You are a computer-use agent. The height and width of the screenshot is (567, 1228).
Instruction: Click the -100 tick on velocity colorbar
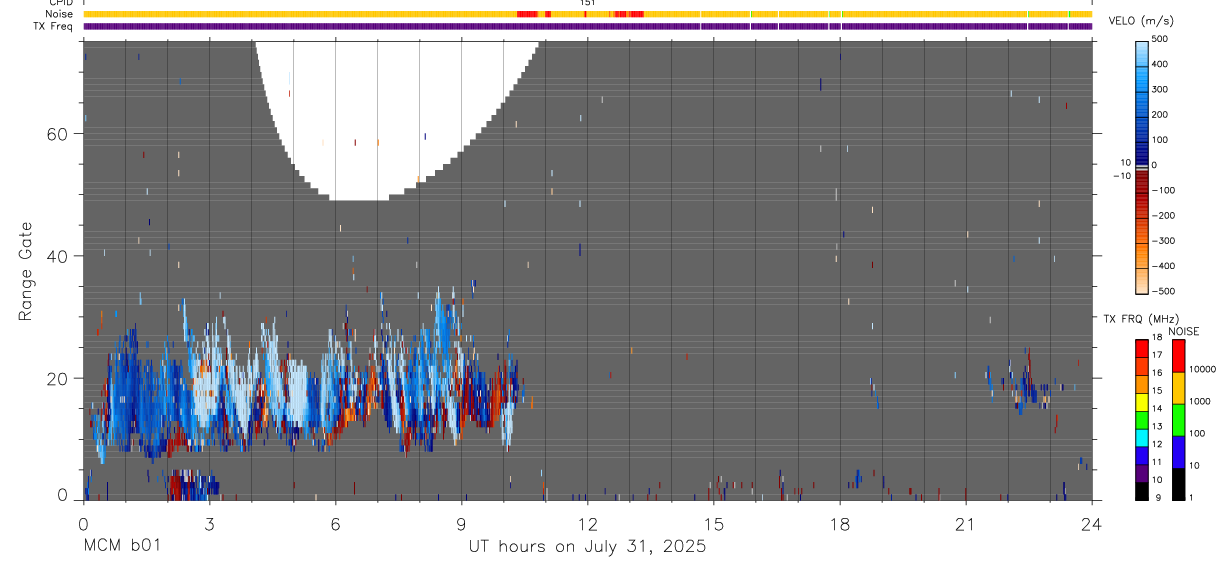[x=1162, y=190]
